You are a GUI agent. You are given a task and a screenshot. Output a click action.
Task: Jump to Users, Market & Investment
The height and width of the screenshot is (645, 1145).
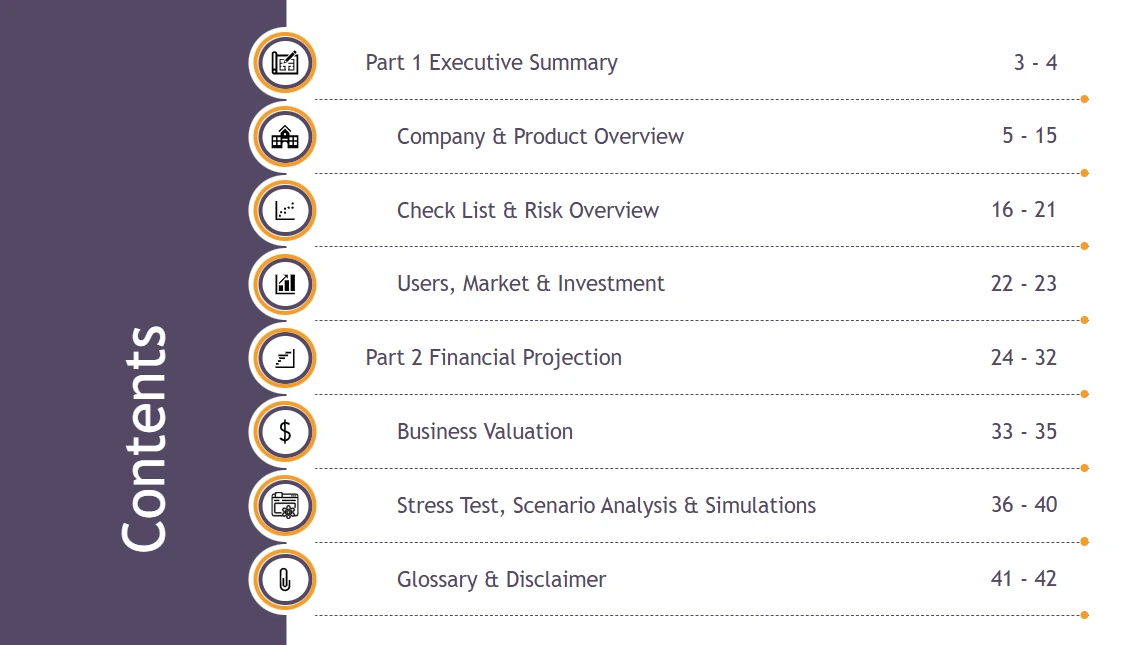(x=530, y=284)
